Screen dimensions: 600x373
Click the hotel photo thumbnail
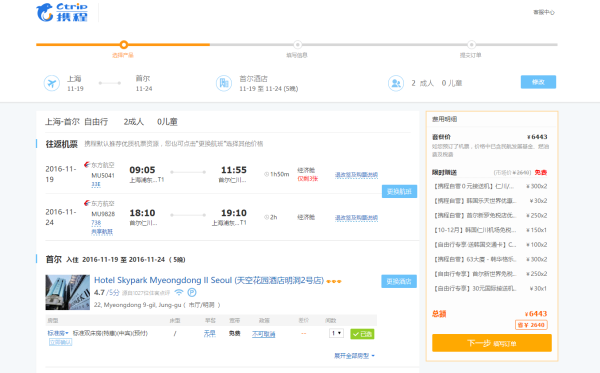coord(67,292)
